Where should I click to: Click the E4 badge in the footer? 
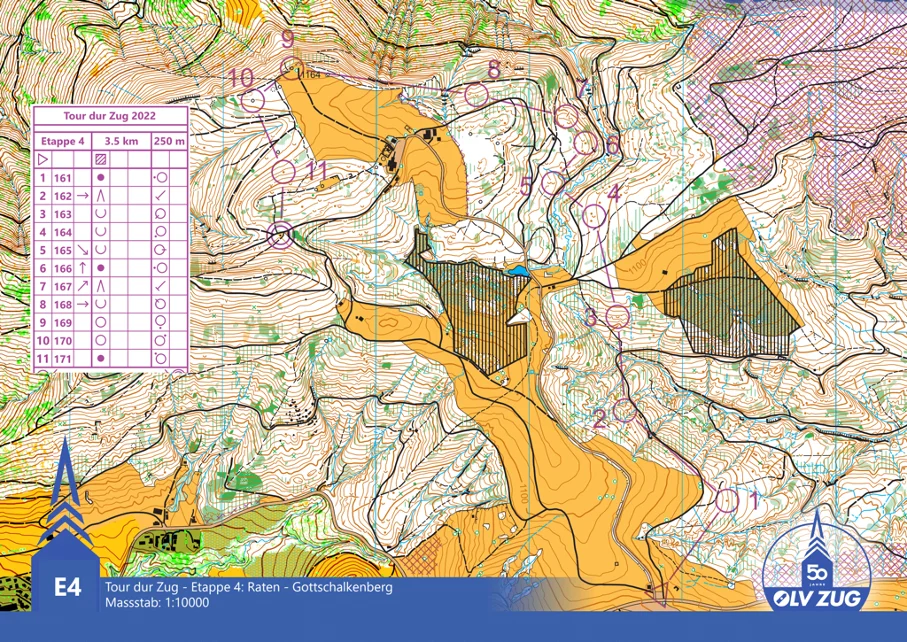66,588
